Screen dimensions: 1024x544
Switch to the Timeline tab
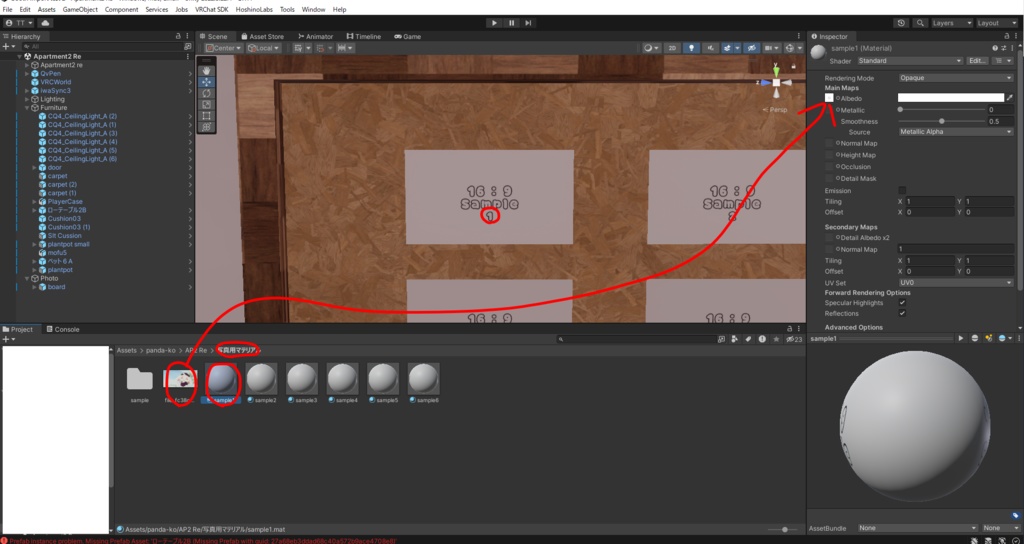click(x=363, y=37)
